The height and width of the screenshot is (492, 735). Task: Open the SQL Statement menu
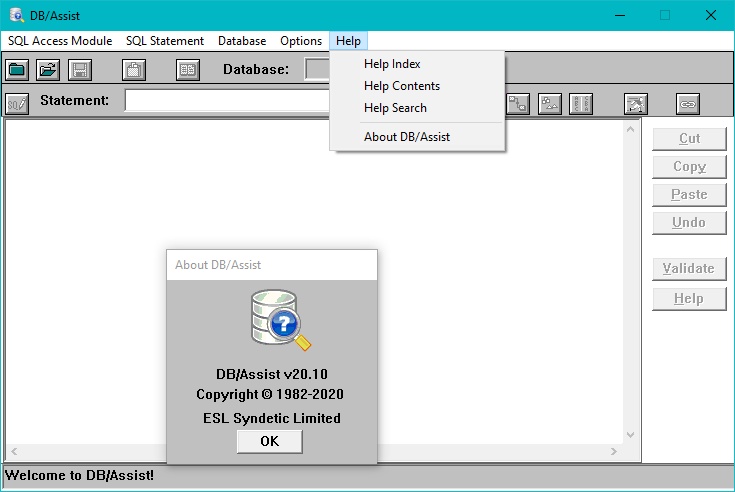(x=165, y=41)
